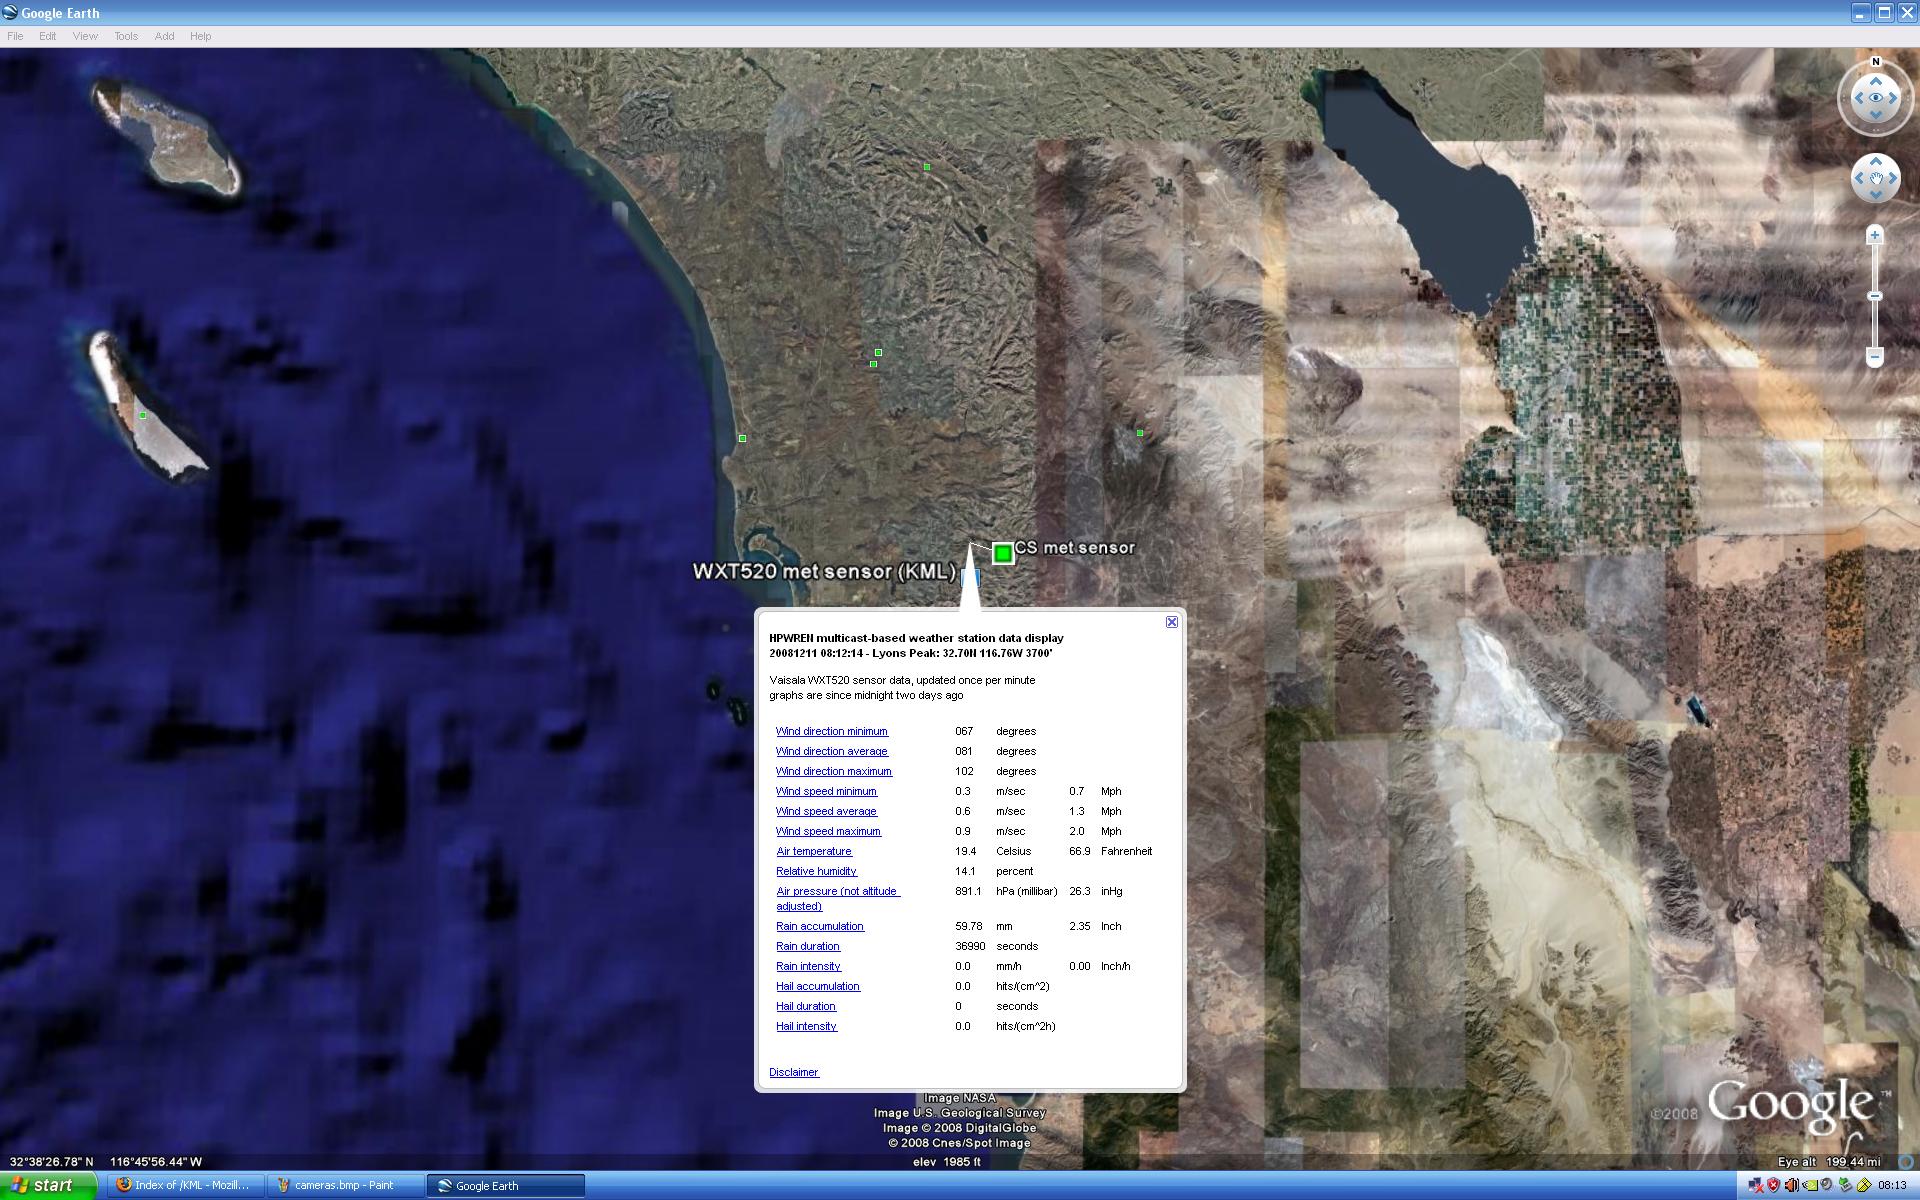Screen dimensions: 1920x1200
Task: Click the orange volume speaker tray icon
Action: (x=1792, y=1185)
